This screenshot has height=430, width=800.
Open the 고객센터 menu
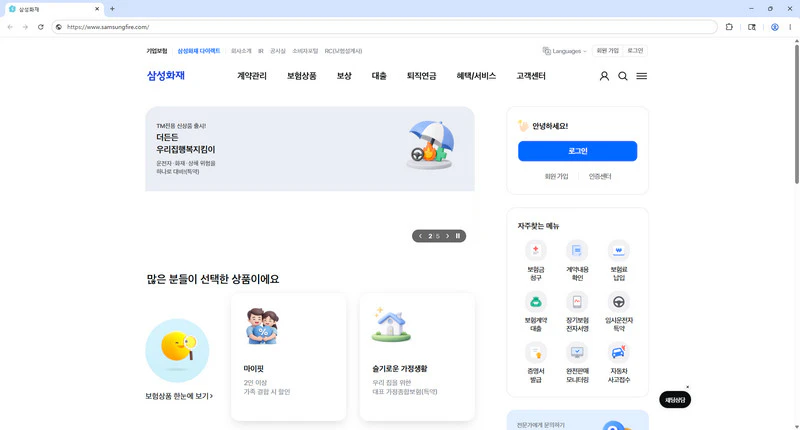531,76
